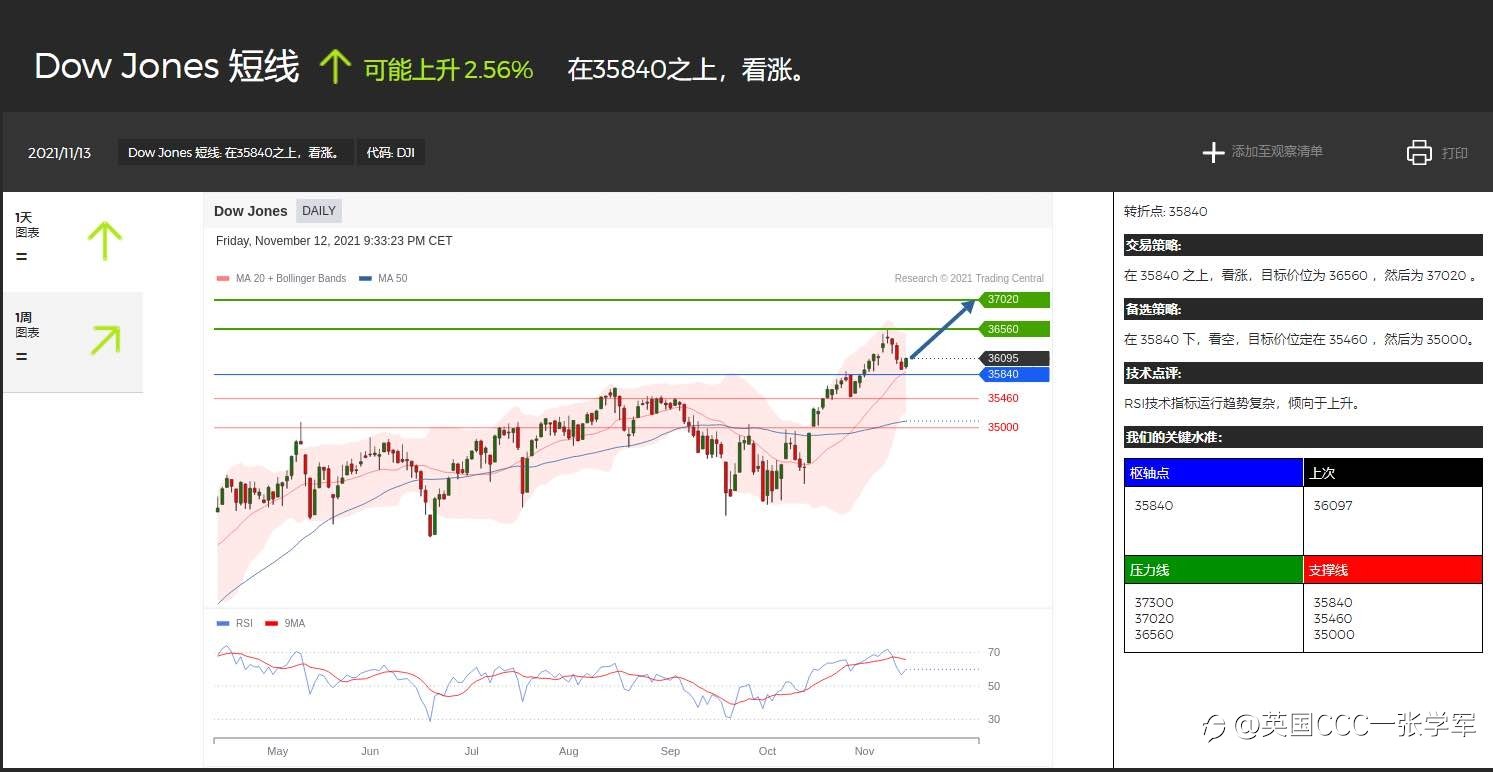The width and height of the screenshot is (1493, 772).
Task: Click the RSI 70 level label
Action: click(994, 652)
